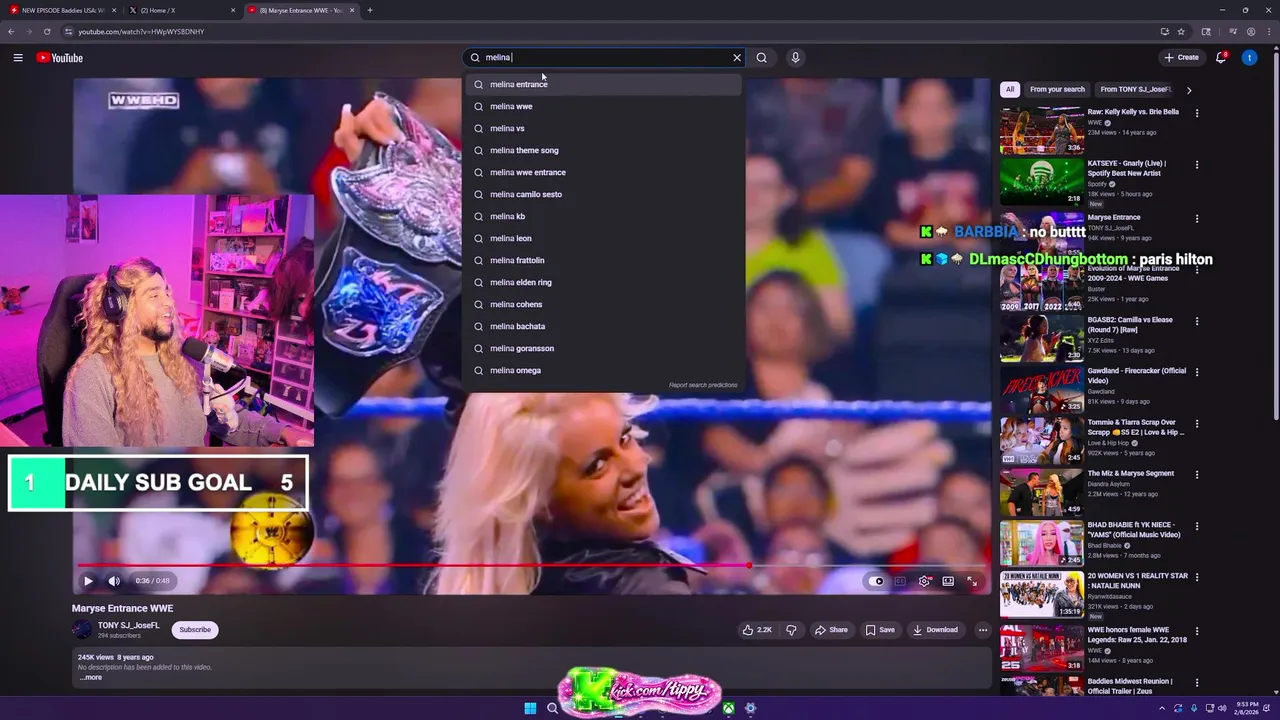Enter fullscreen on the video player
The image size is (1280, 720).
972,581
